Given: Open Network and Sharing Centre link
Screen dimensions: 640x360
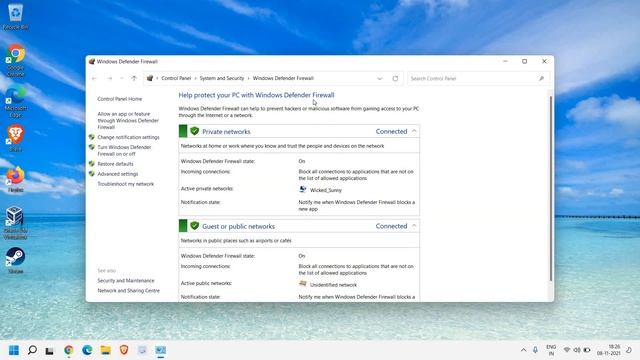Looking at the screenshot, I should pyautogui.click(x=128, y=291).
